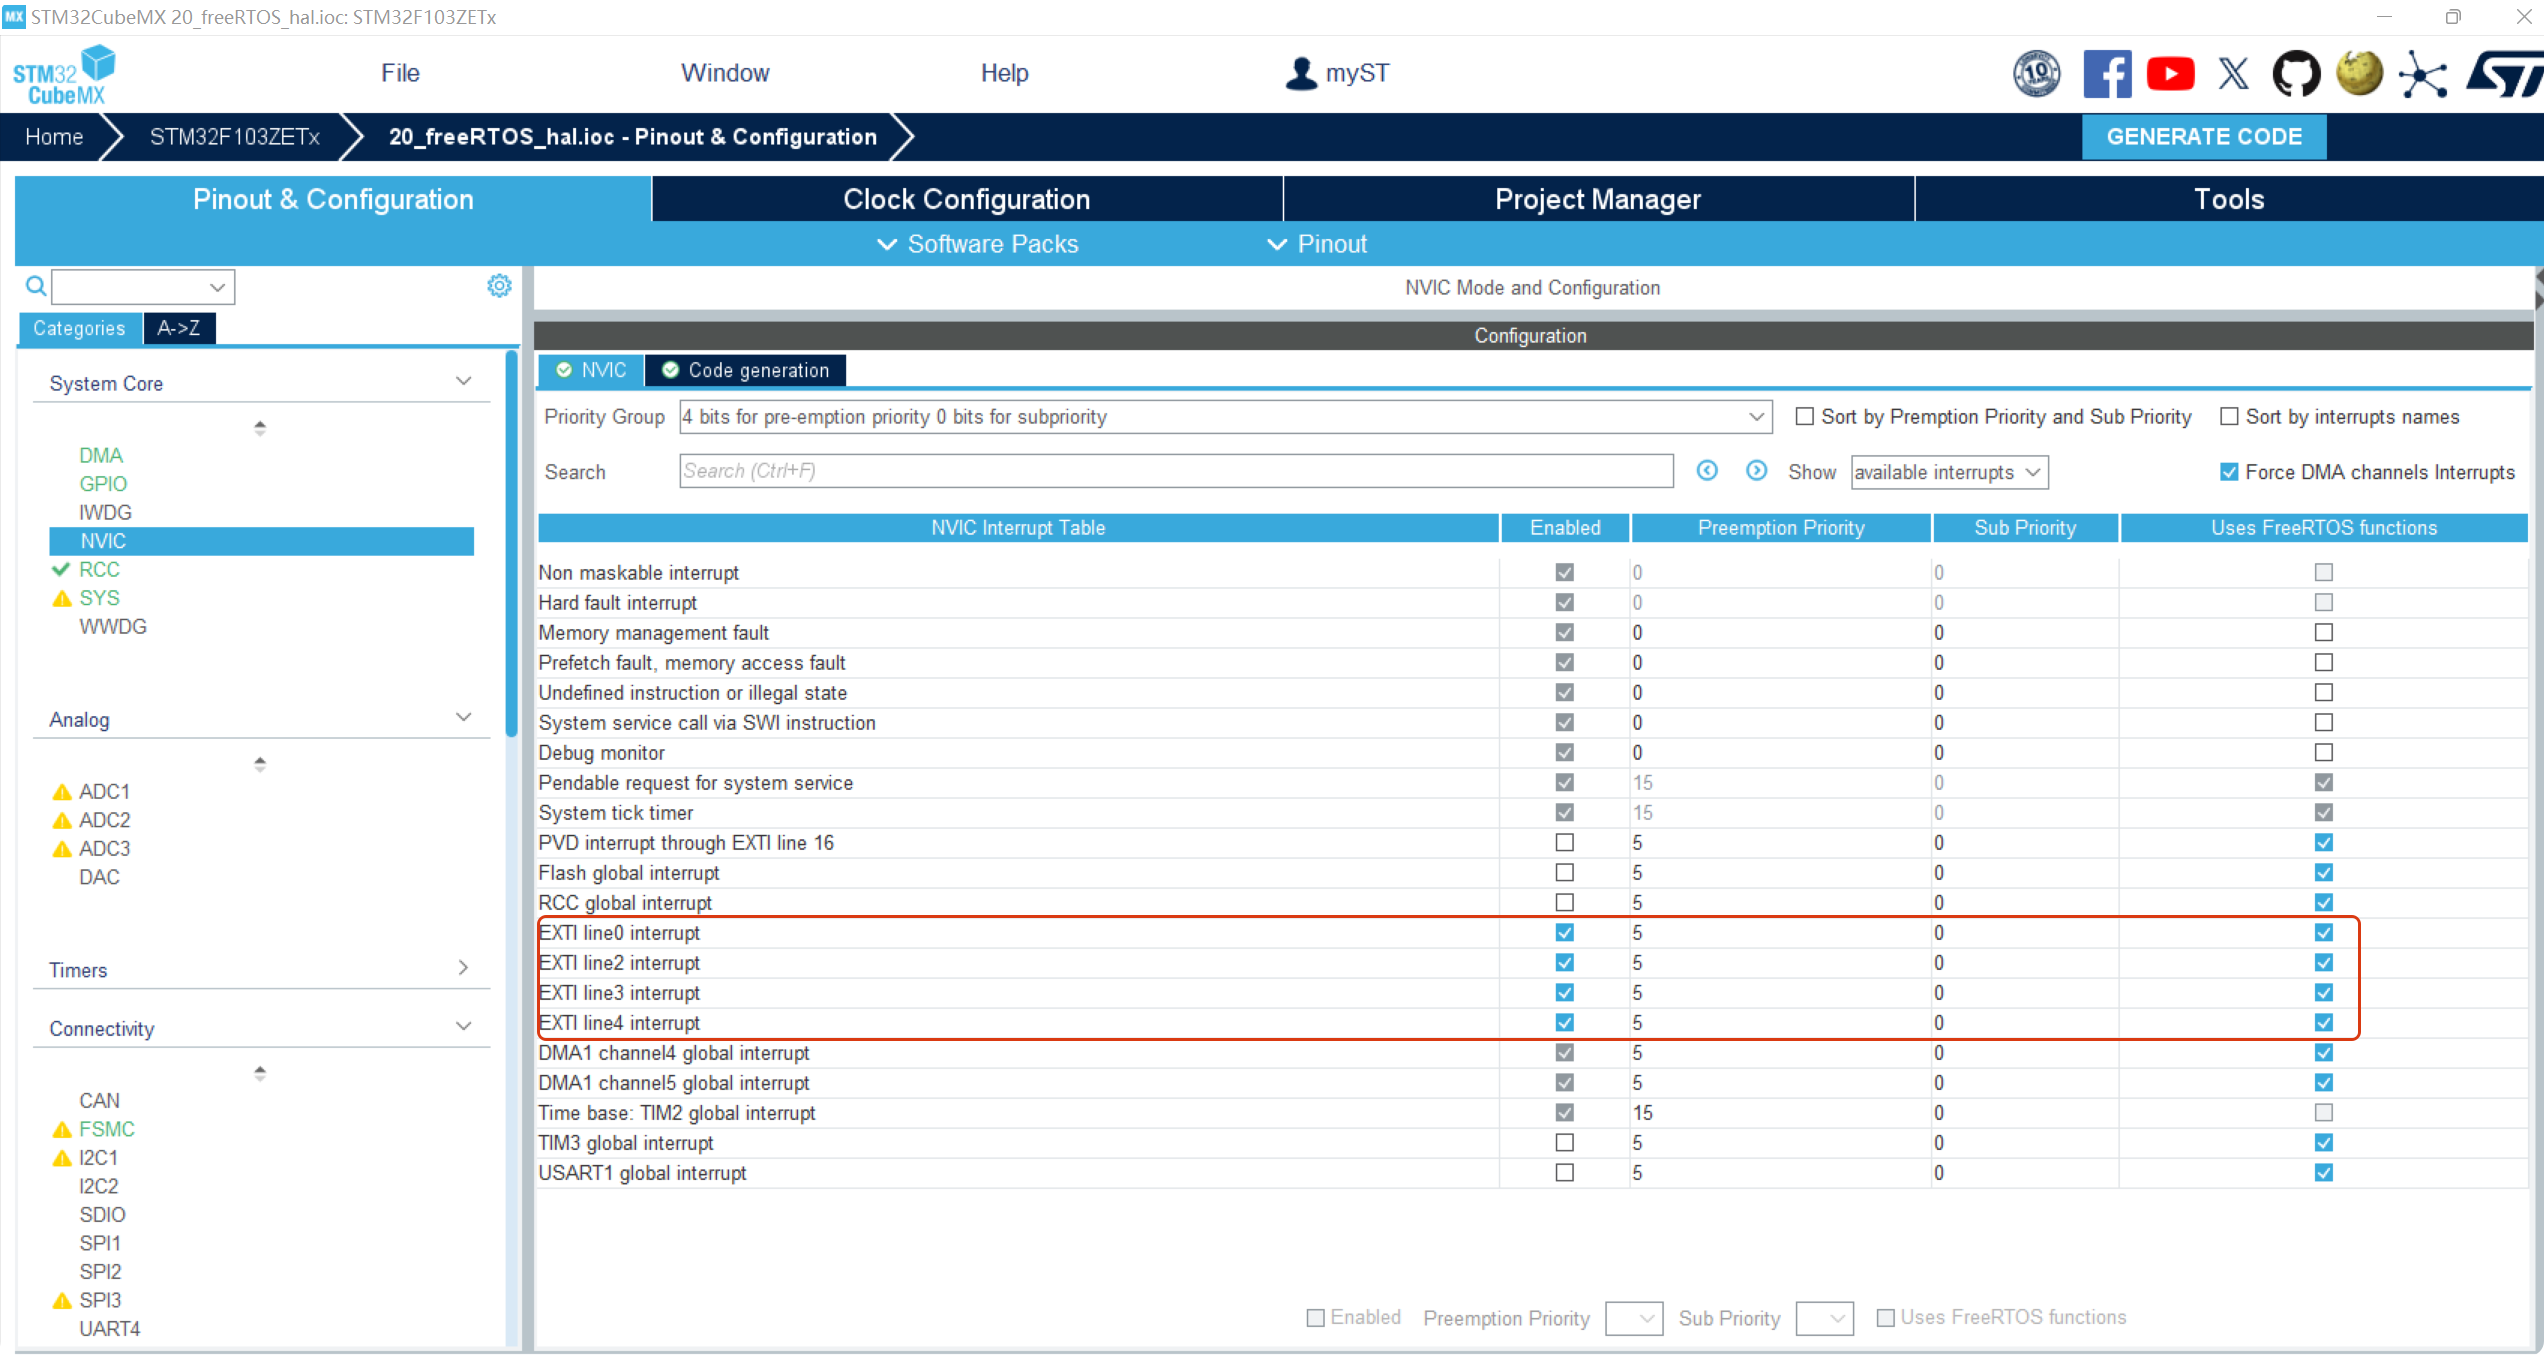This screenshot has height=1356, width=2544.
Task: Open the Software Packs menu
Action: [978, 244]
